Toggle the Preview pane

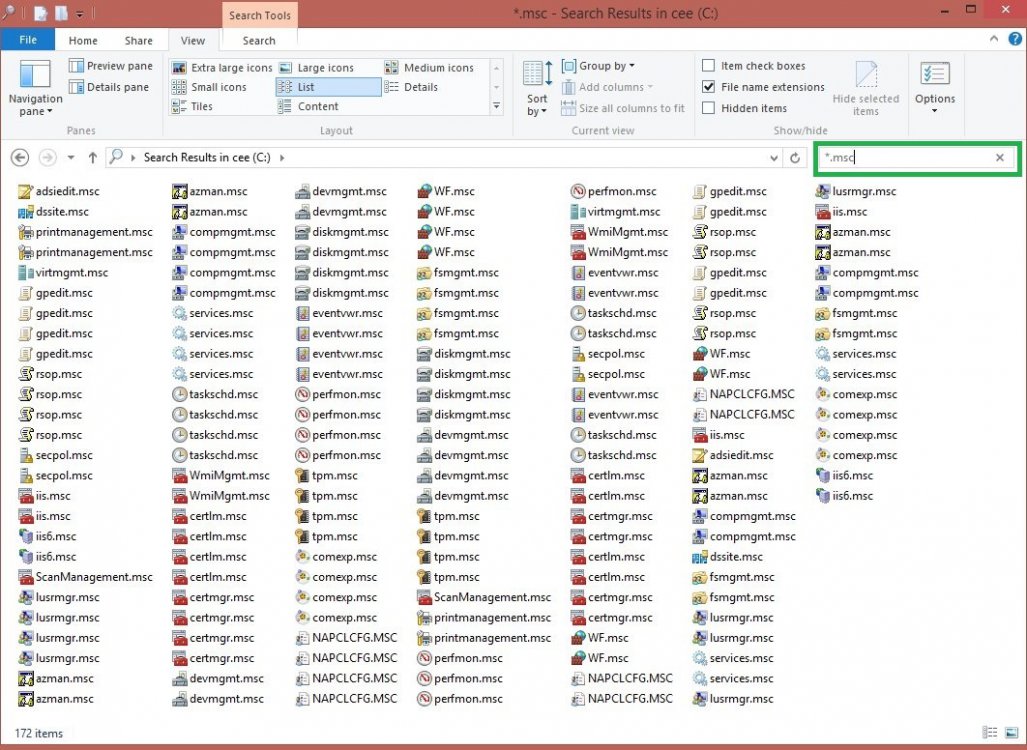coord(111,66)
